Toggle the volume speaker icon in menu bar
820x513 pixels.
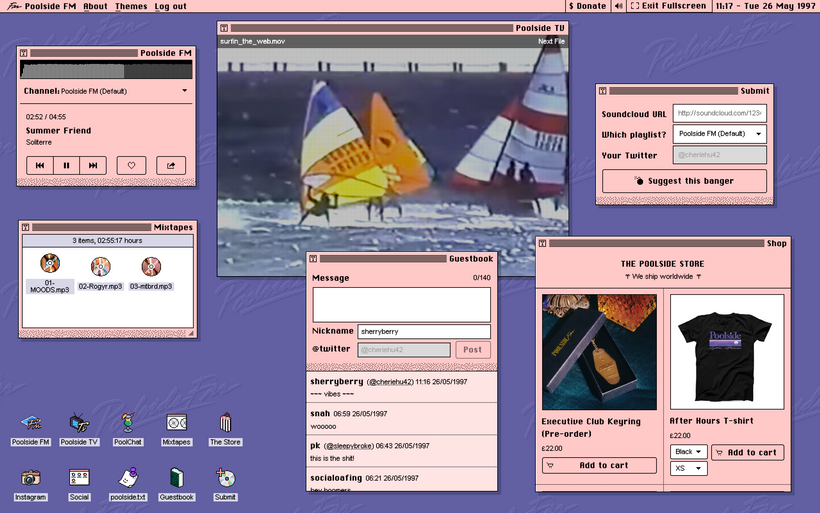coord(621,6)
